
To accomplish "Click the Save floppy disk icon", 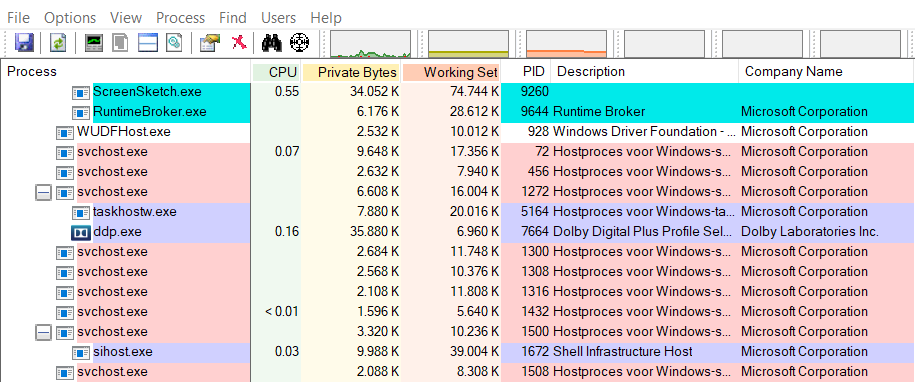I will point(24,43).
